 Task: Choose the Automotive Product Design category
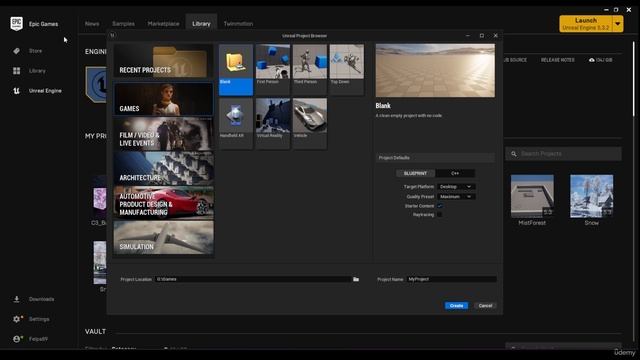pos(163,203)
